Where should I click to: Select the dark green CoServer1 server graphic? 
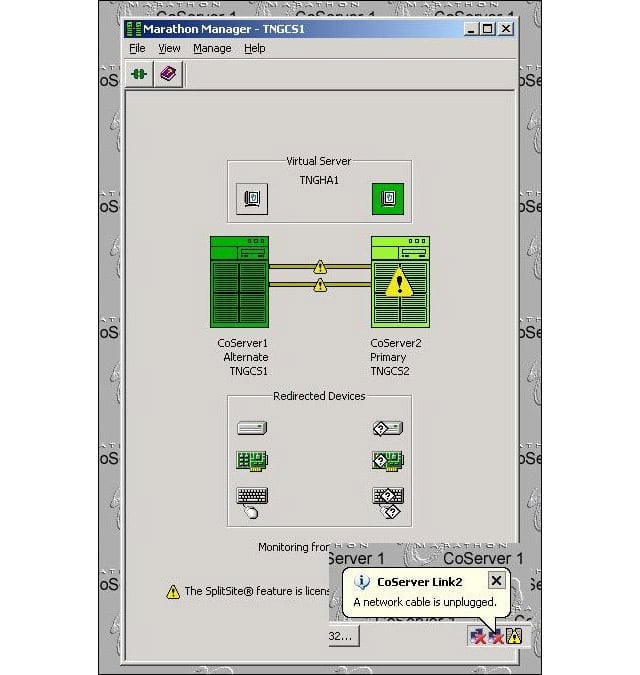[x=239, y=282]
